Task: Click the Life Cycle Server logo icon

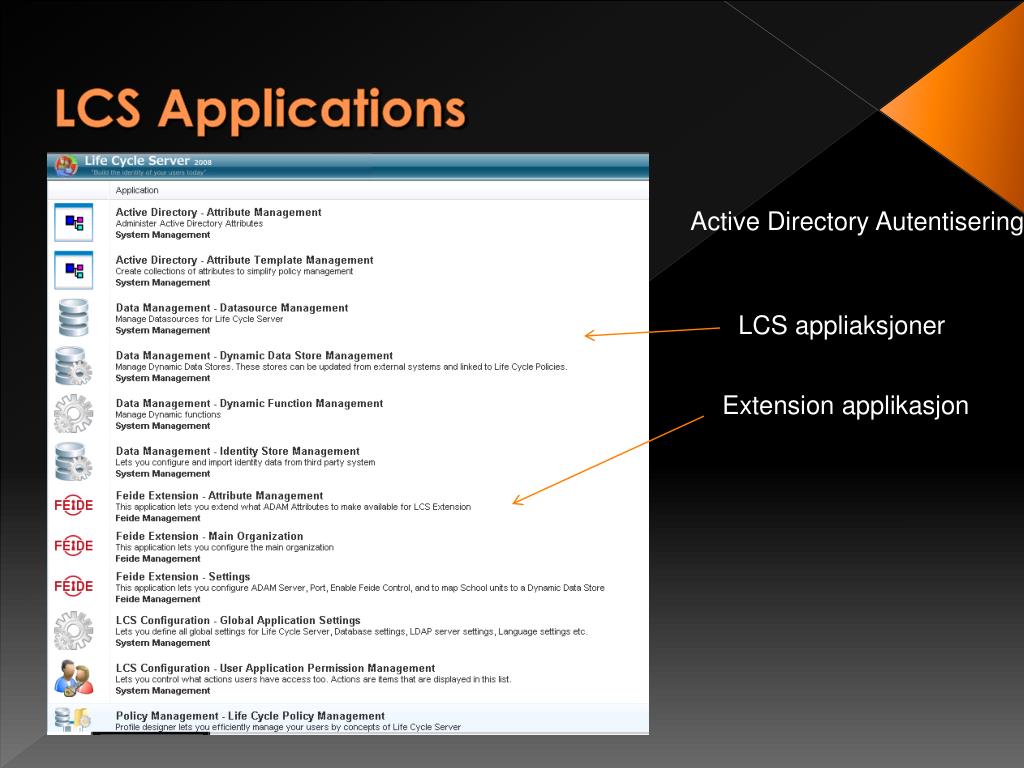Action: tap(66, 165)
